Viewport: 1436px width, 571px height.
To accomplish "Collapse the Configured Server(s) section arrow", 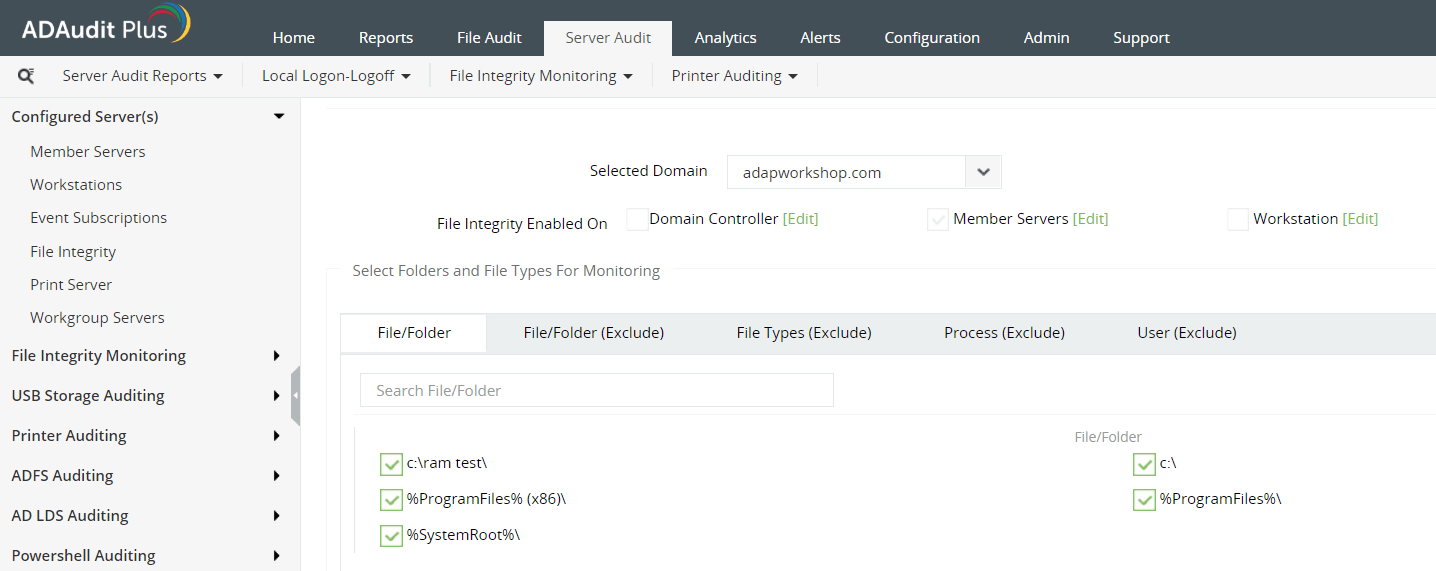I will pos(279,116).
